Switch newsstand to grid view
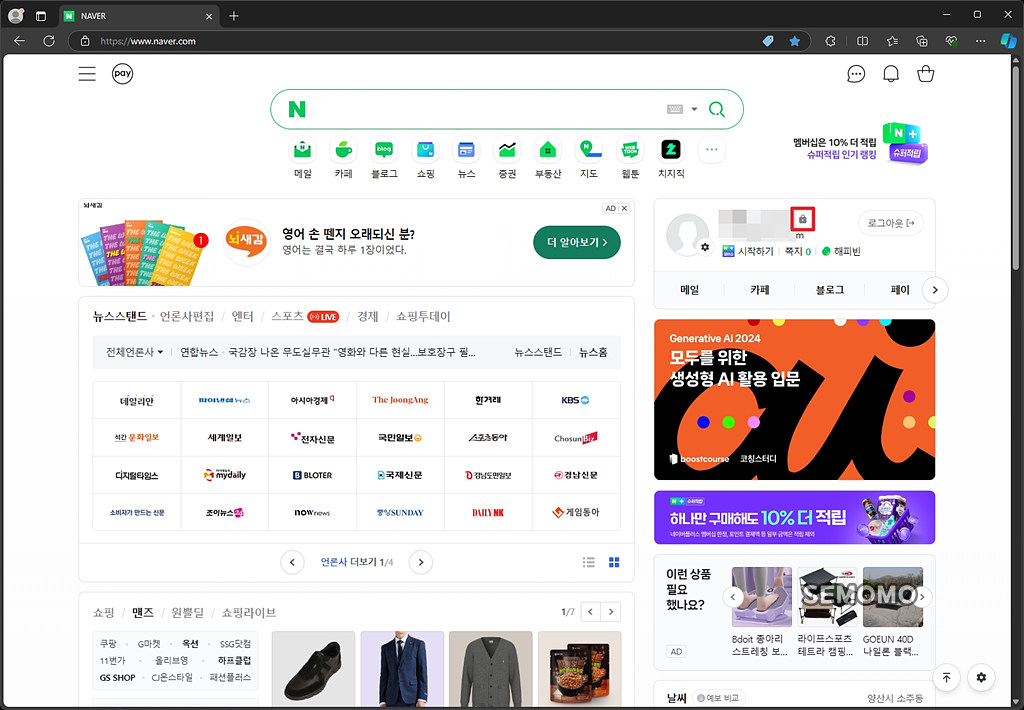 click(614, 562)
